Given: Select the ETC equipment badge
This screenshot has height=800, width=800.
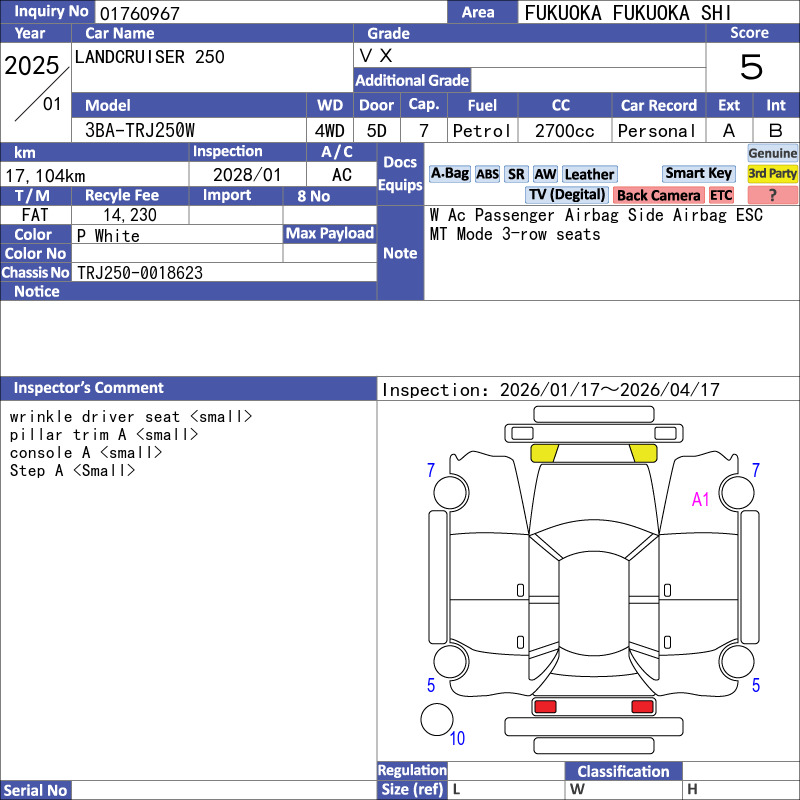Looking at the screenshot, I should (721, 195).
